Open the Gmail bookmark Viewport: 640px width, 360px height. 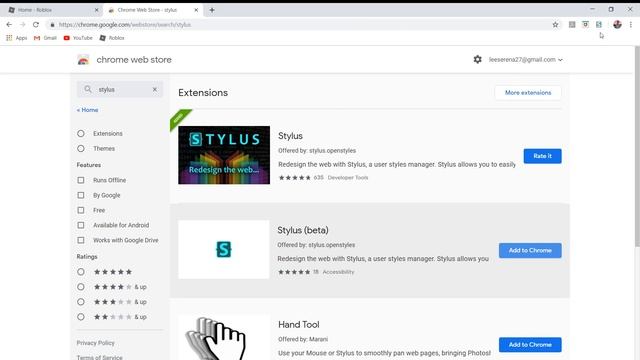[45, 38]
